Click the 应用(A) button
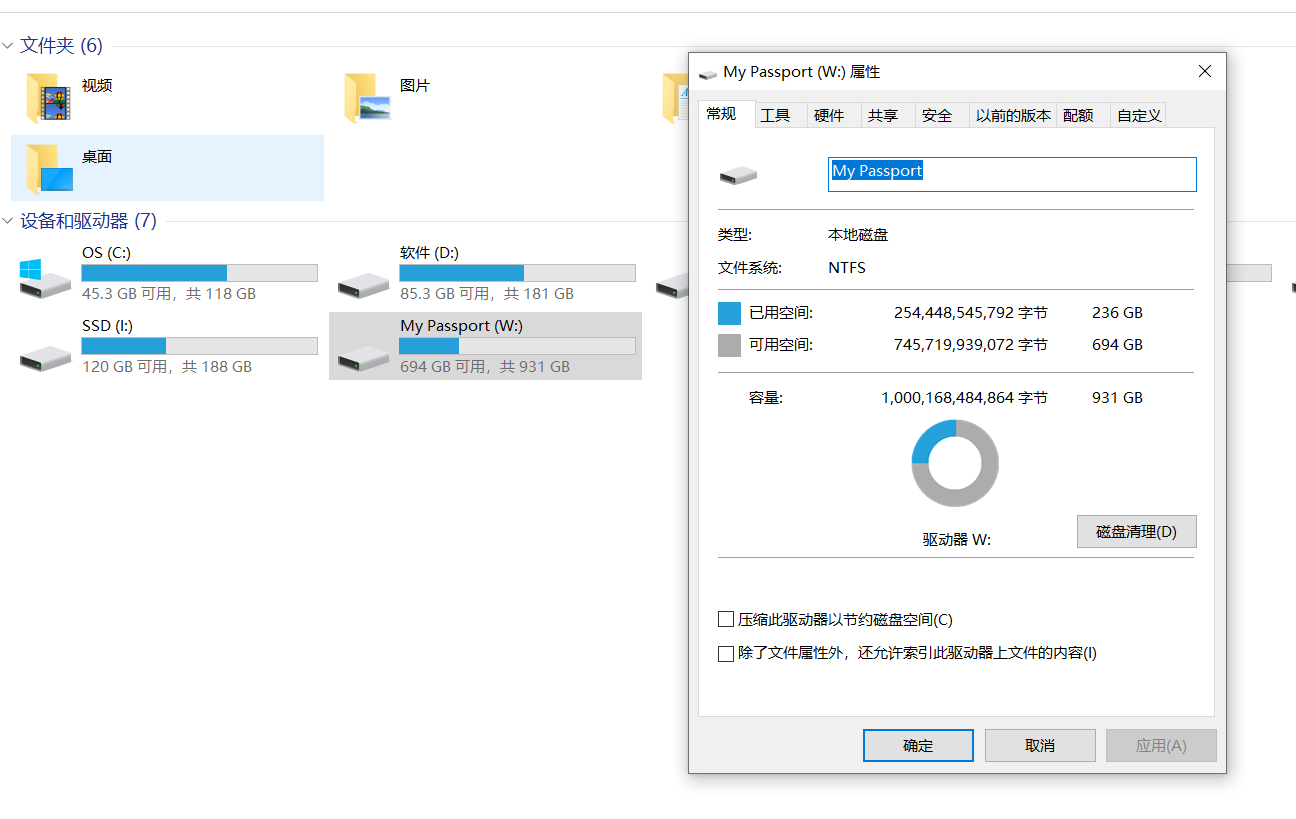Image resolution: width=1296 pixels, height=819 pixels. tap(1161, 745)
